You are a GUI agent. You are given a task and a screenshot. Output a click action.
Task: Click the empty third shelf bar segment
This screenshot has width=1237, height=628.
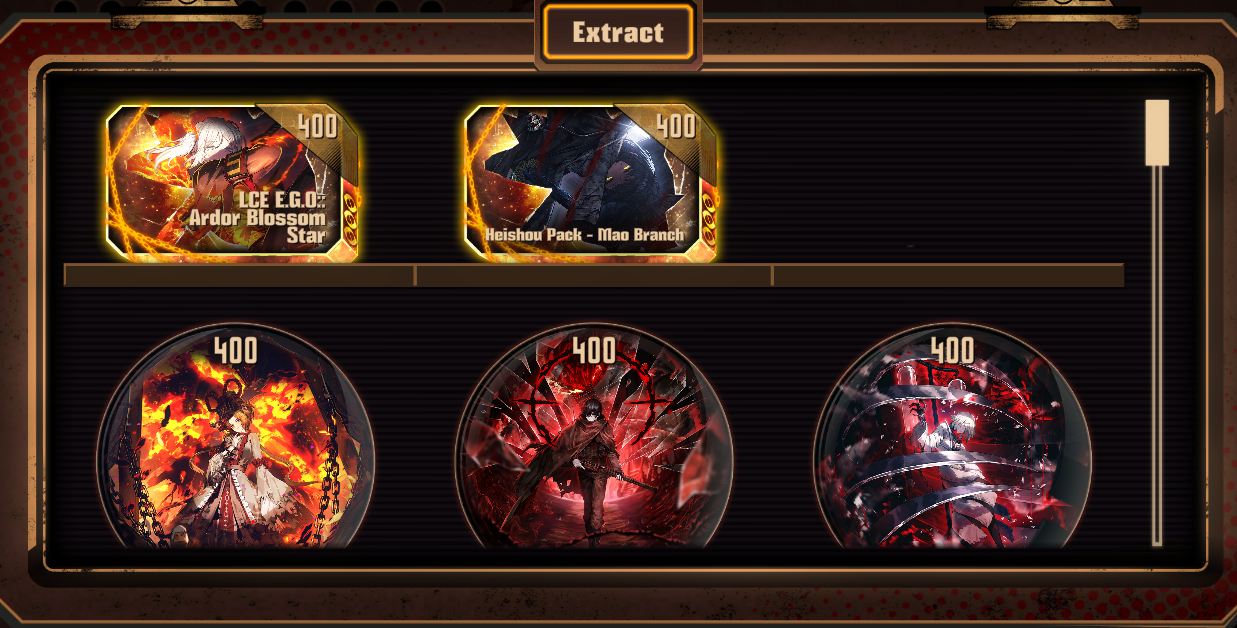tap(949, 275)
